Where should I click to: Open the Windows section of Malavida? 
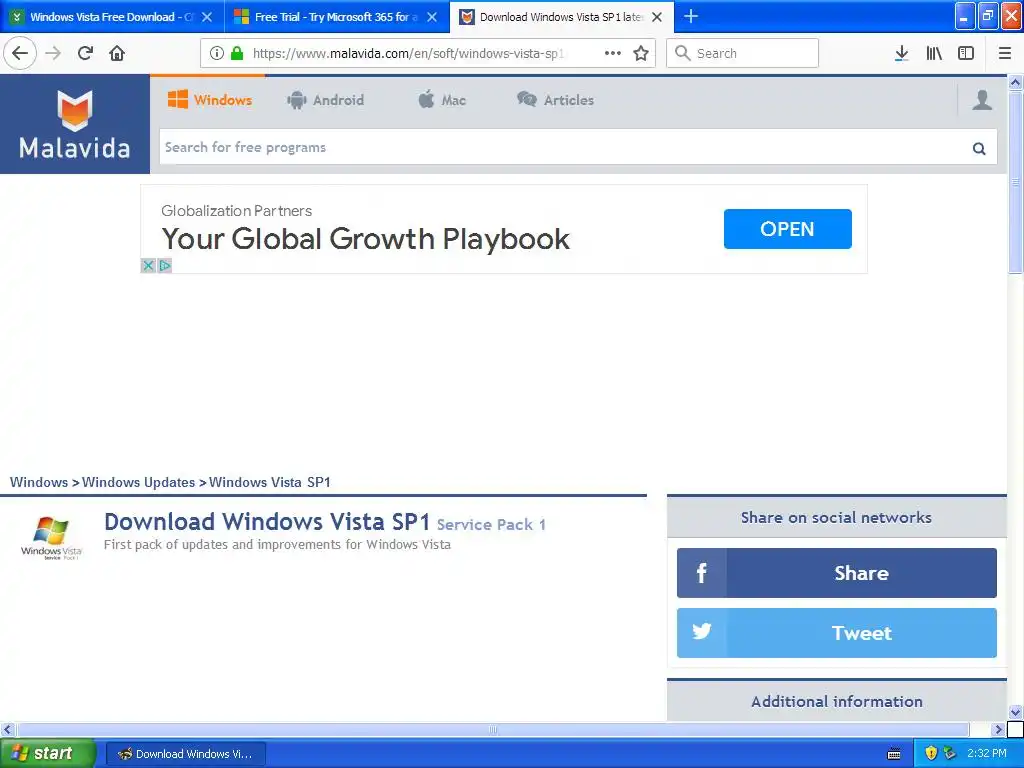pyautogui.click(x=210, y=100)
